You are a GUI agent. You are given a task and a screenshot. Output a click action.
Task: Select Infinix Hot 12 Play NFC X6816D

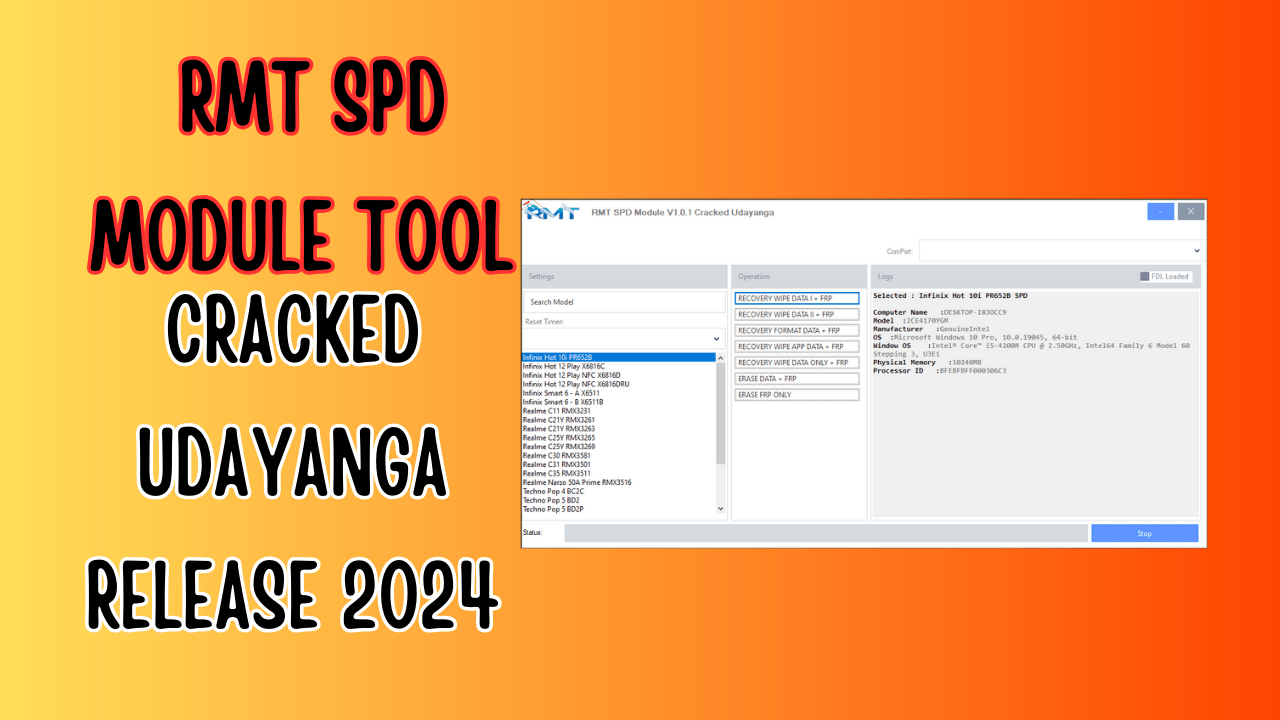coord(619,375)
